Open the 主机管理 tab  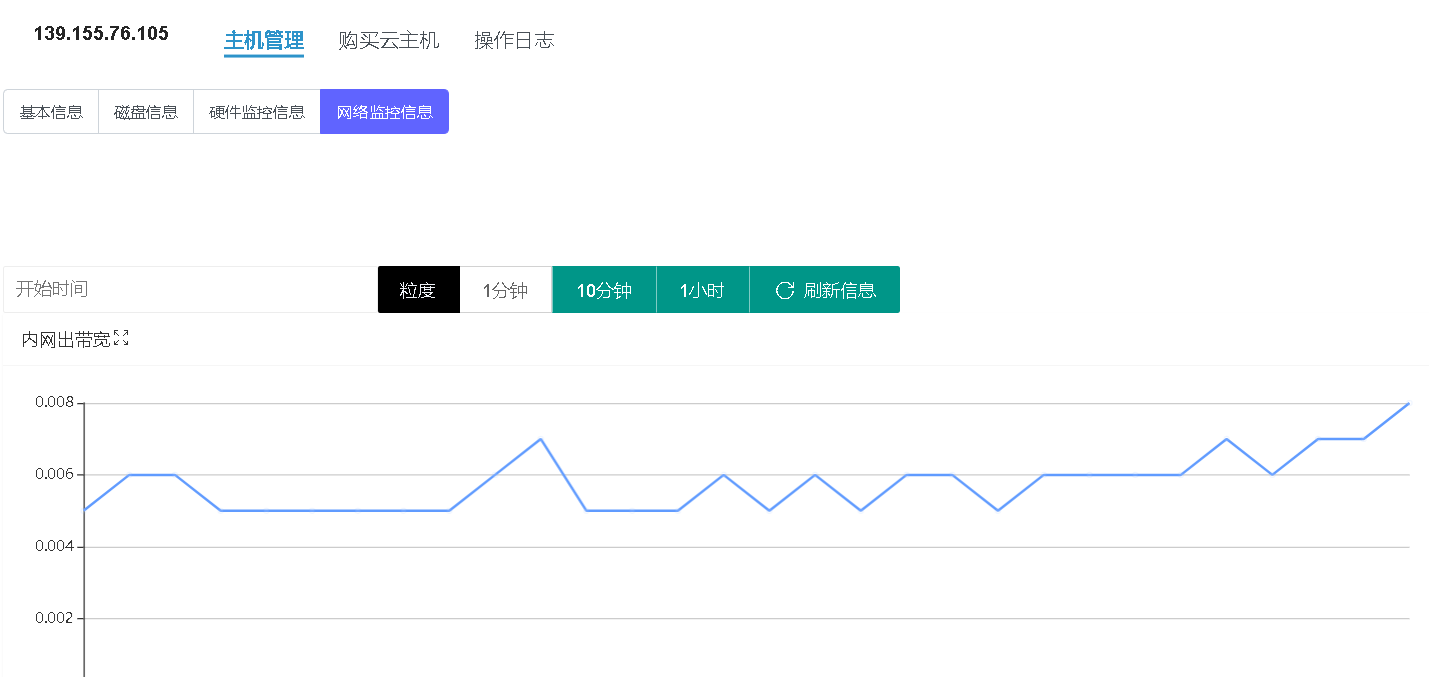264,41
